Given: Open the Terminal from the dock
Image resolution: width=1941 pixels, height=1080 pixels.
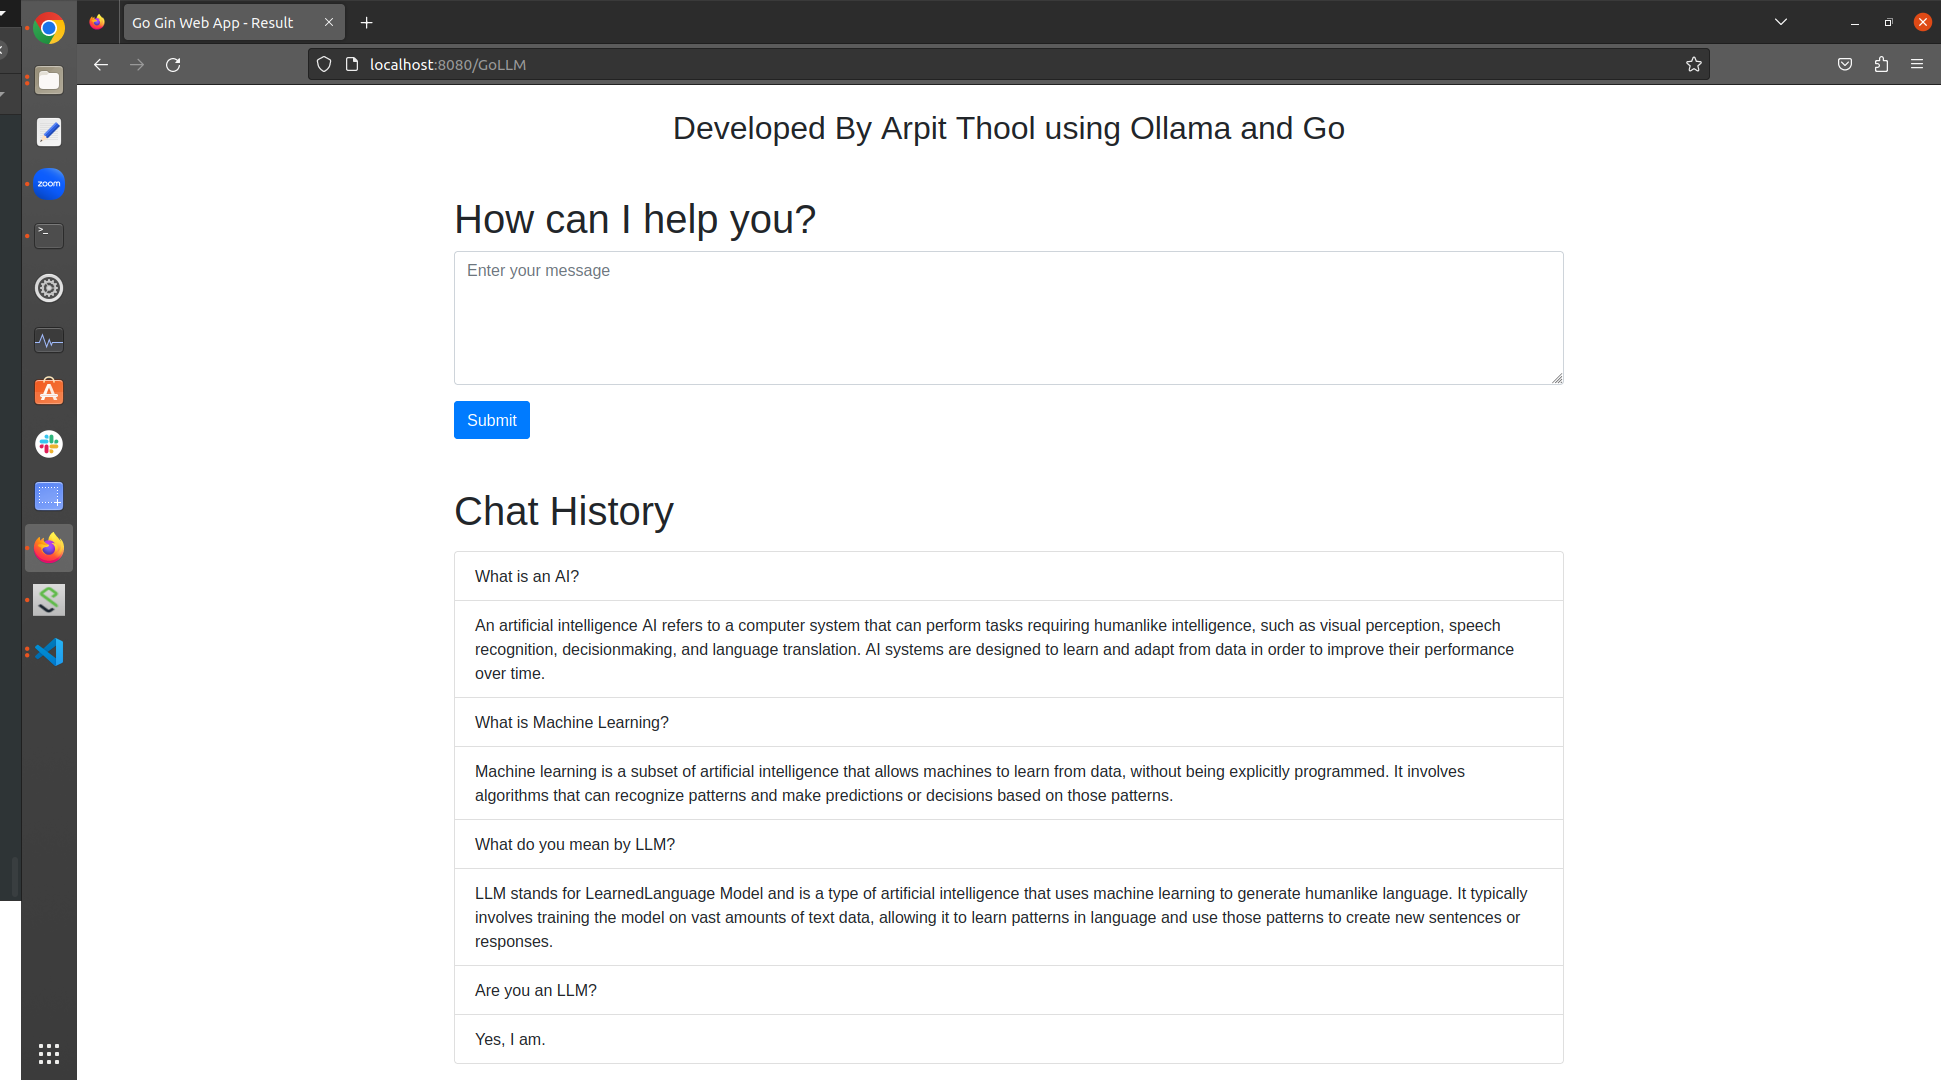Looking at the screenshot, I should (x=48, y=235).
